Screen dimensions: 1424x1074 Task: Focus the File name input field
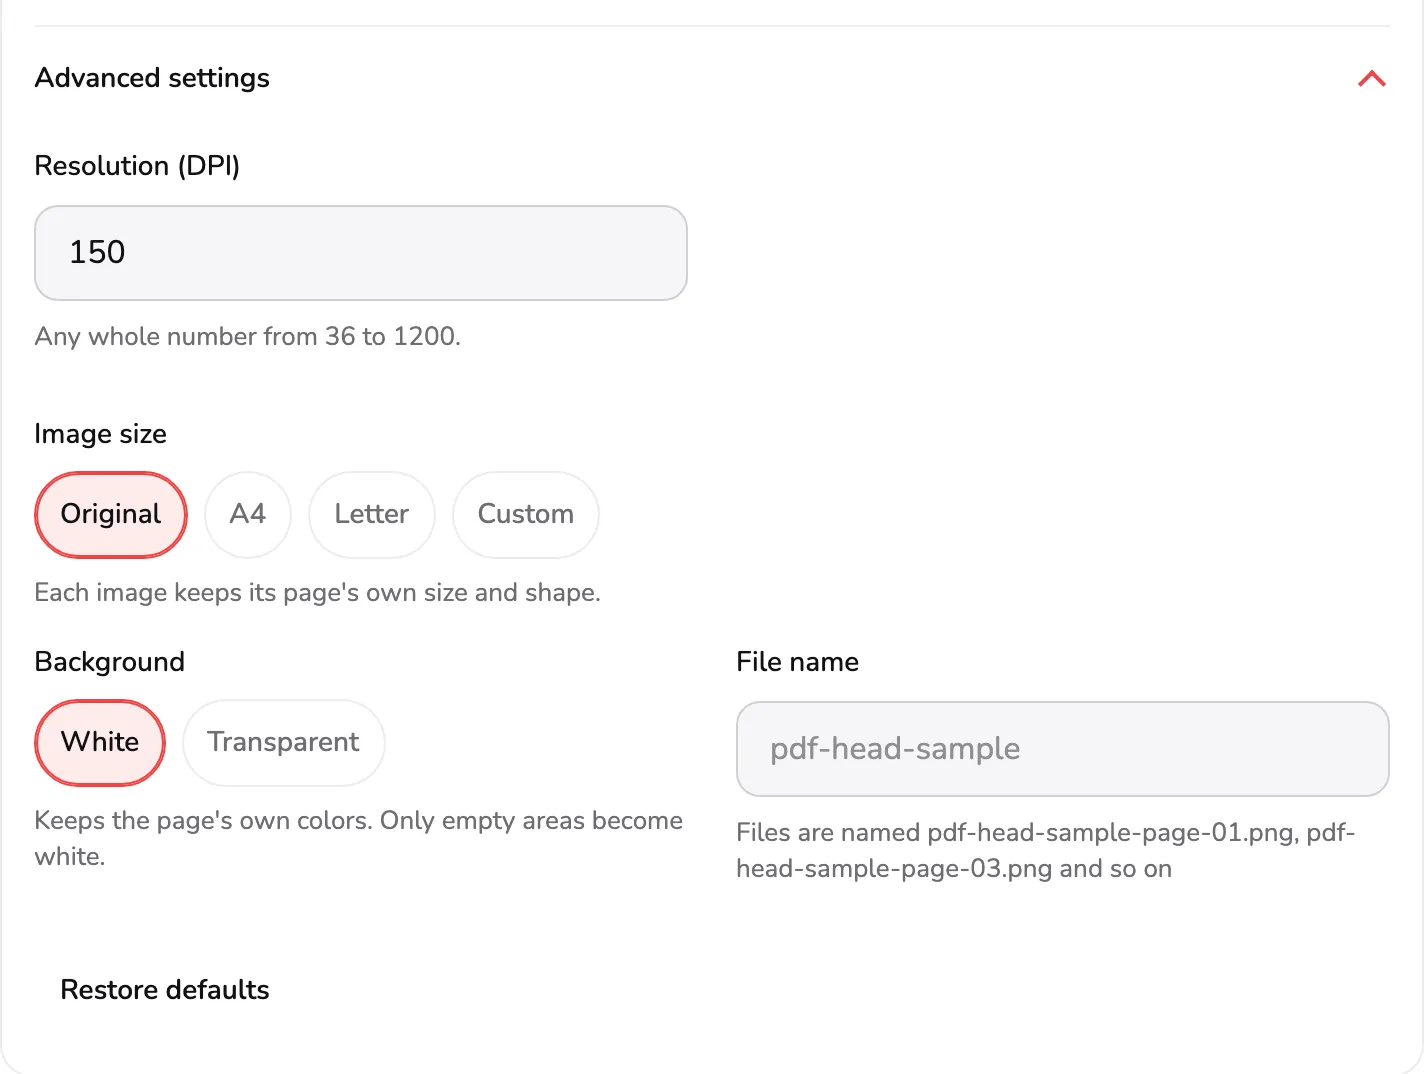[1063, 749]
